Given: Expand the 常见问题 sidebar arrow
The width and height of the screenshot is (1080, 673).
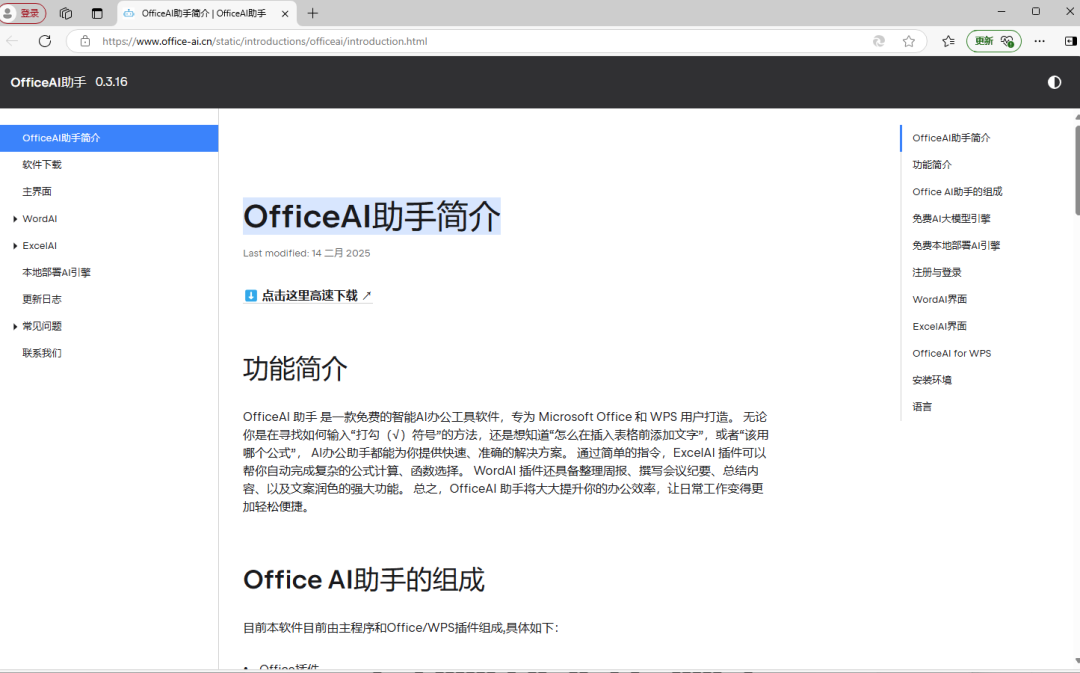Looking at the screenshot, I should click(x=15, y=327).
